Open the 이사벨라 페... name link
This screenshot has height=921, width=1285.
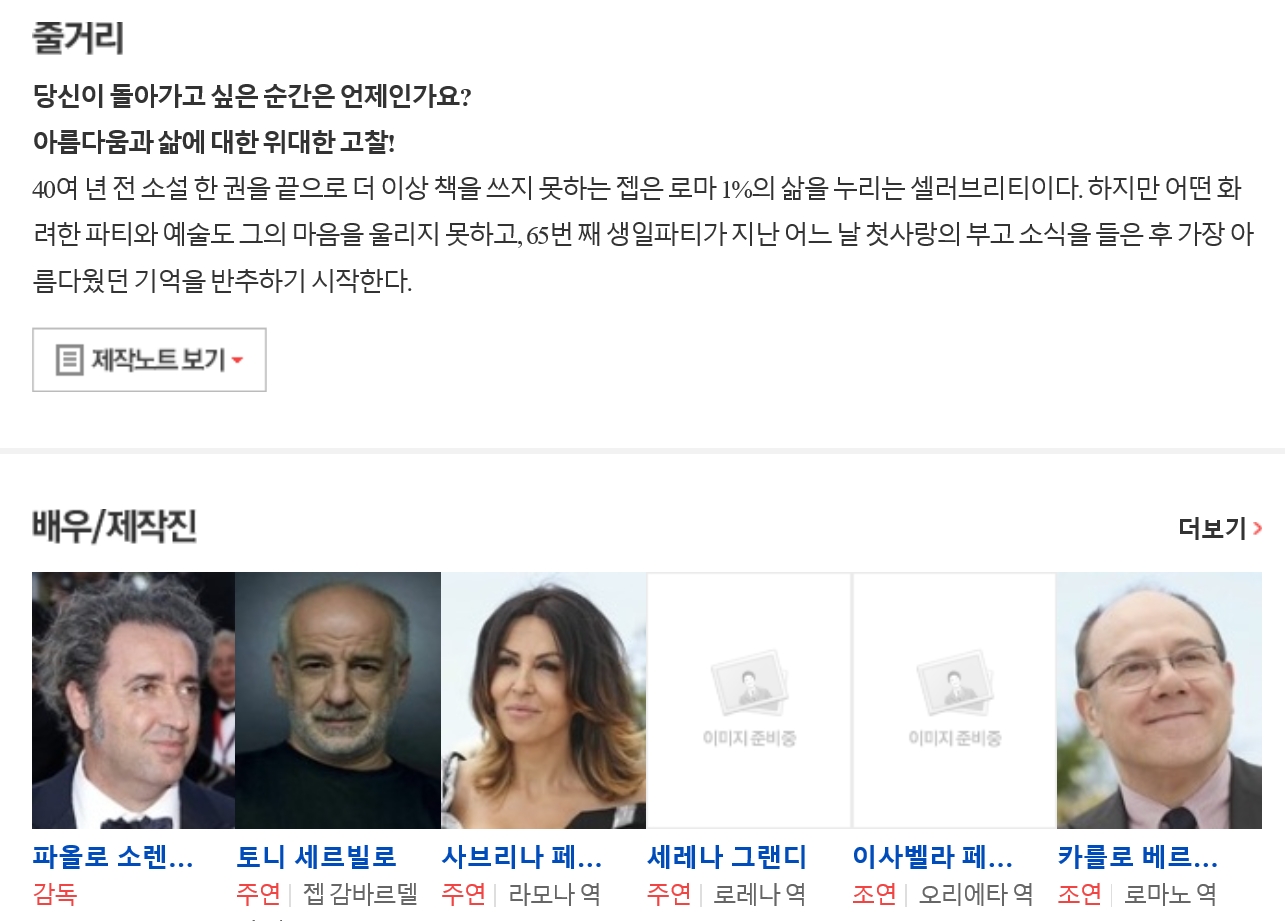tap(933, 857)
